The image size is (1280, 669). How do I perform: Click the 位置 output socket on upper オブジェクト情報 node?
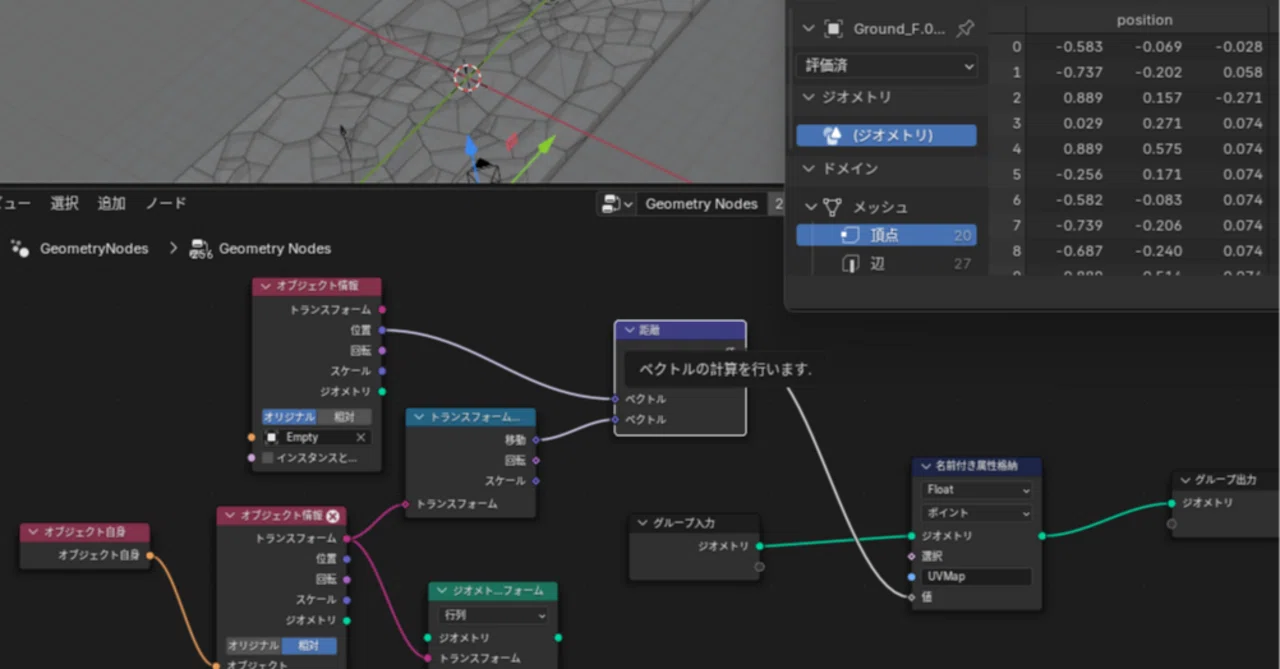[x=382, y=330]
